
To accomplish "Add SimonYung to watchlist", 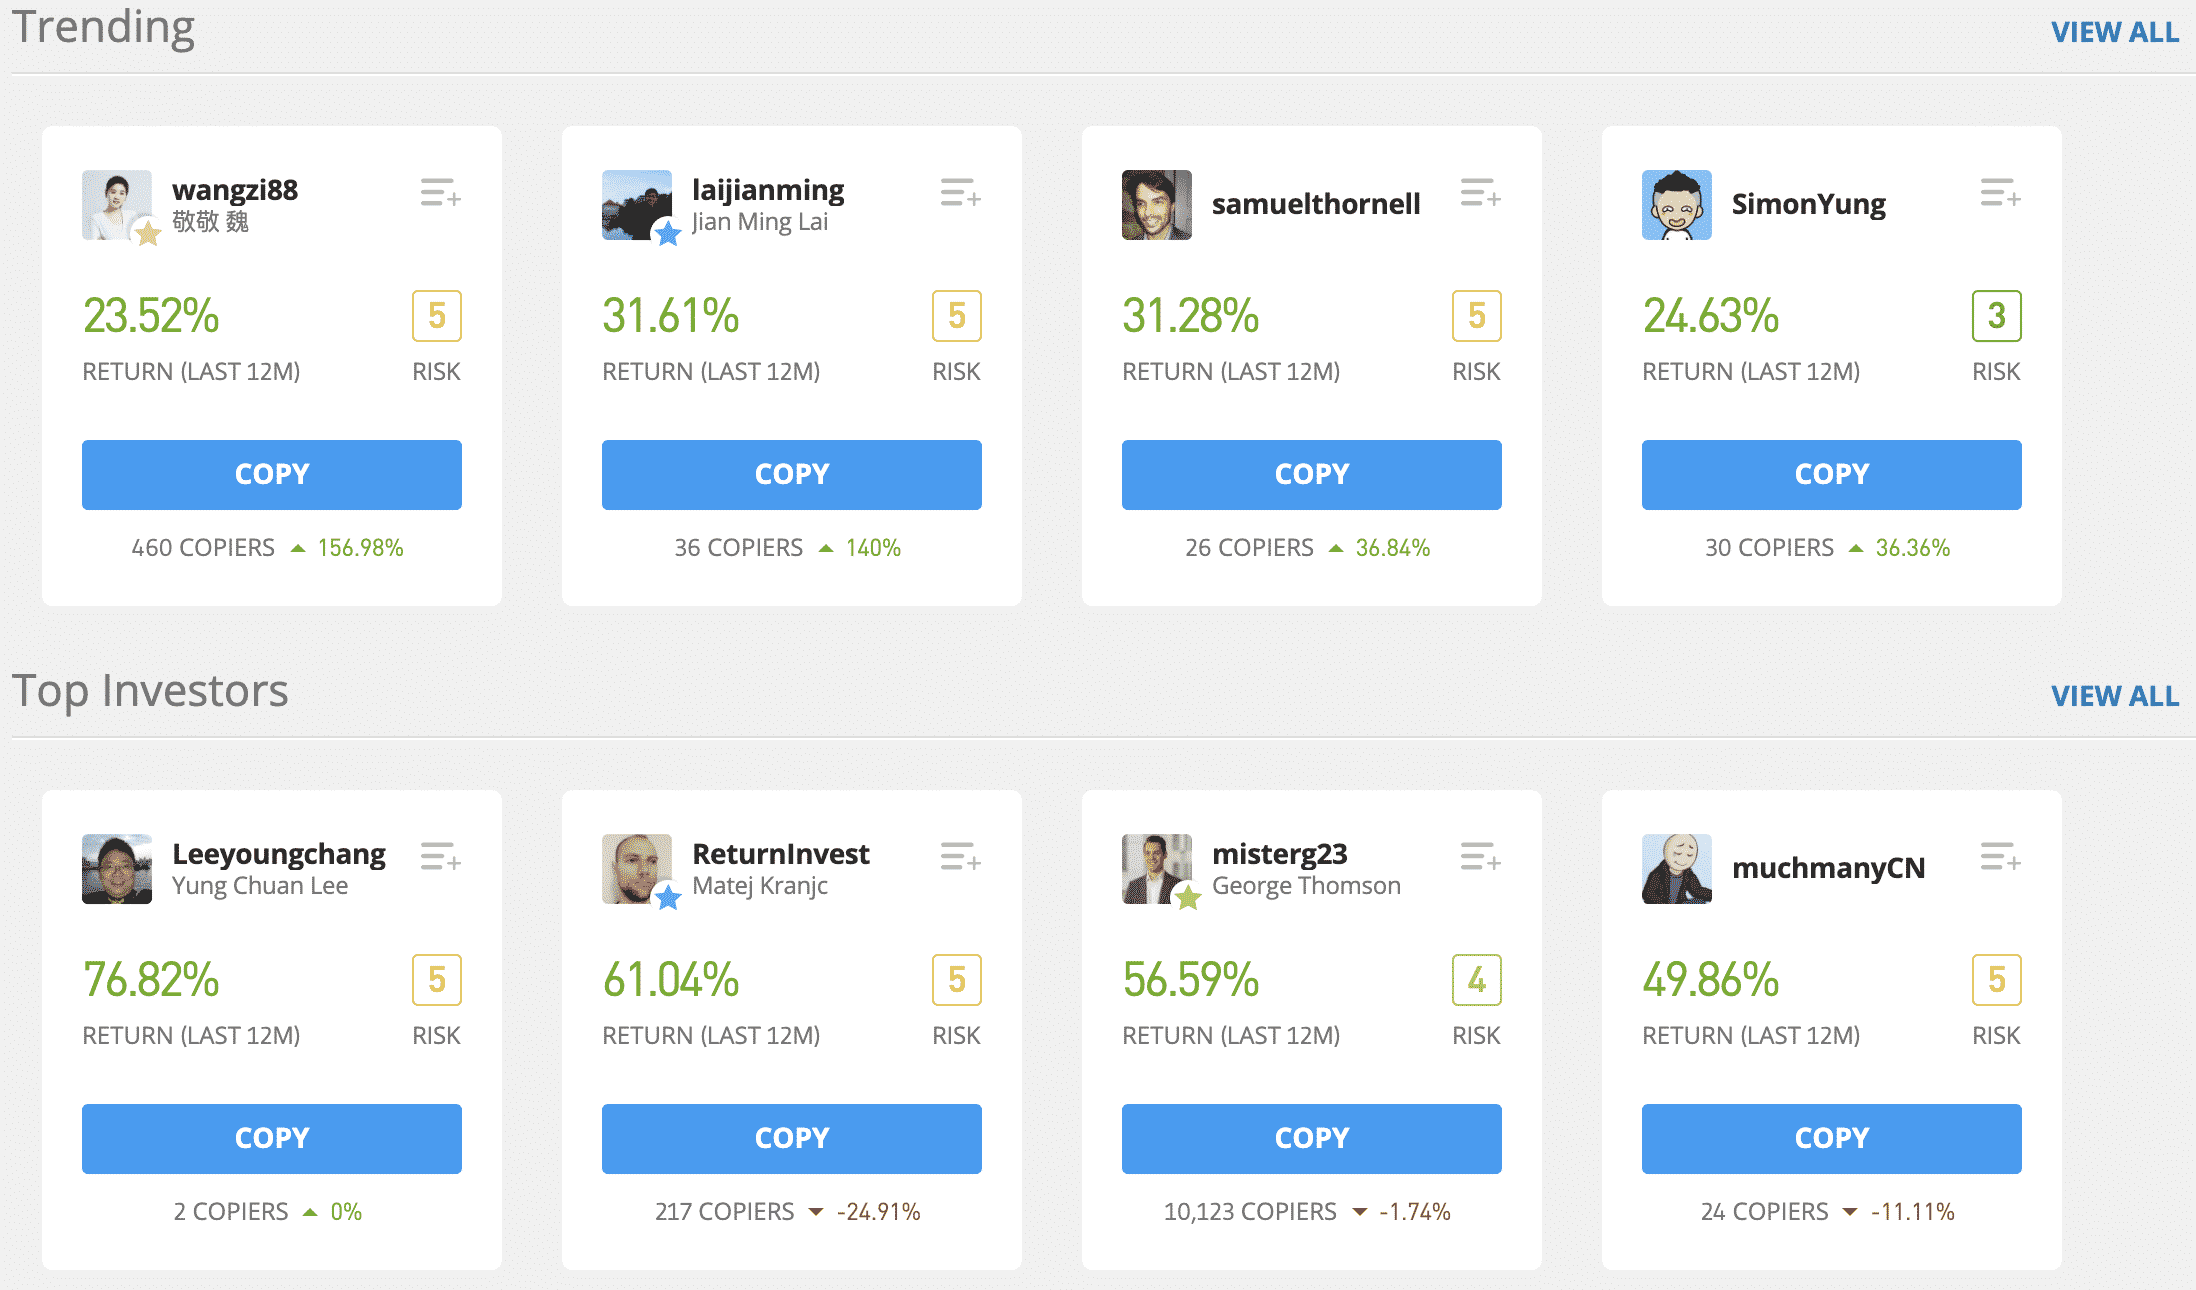I will [2000, 193].
